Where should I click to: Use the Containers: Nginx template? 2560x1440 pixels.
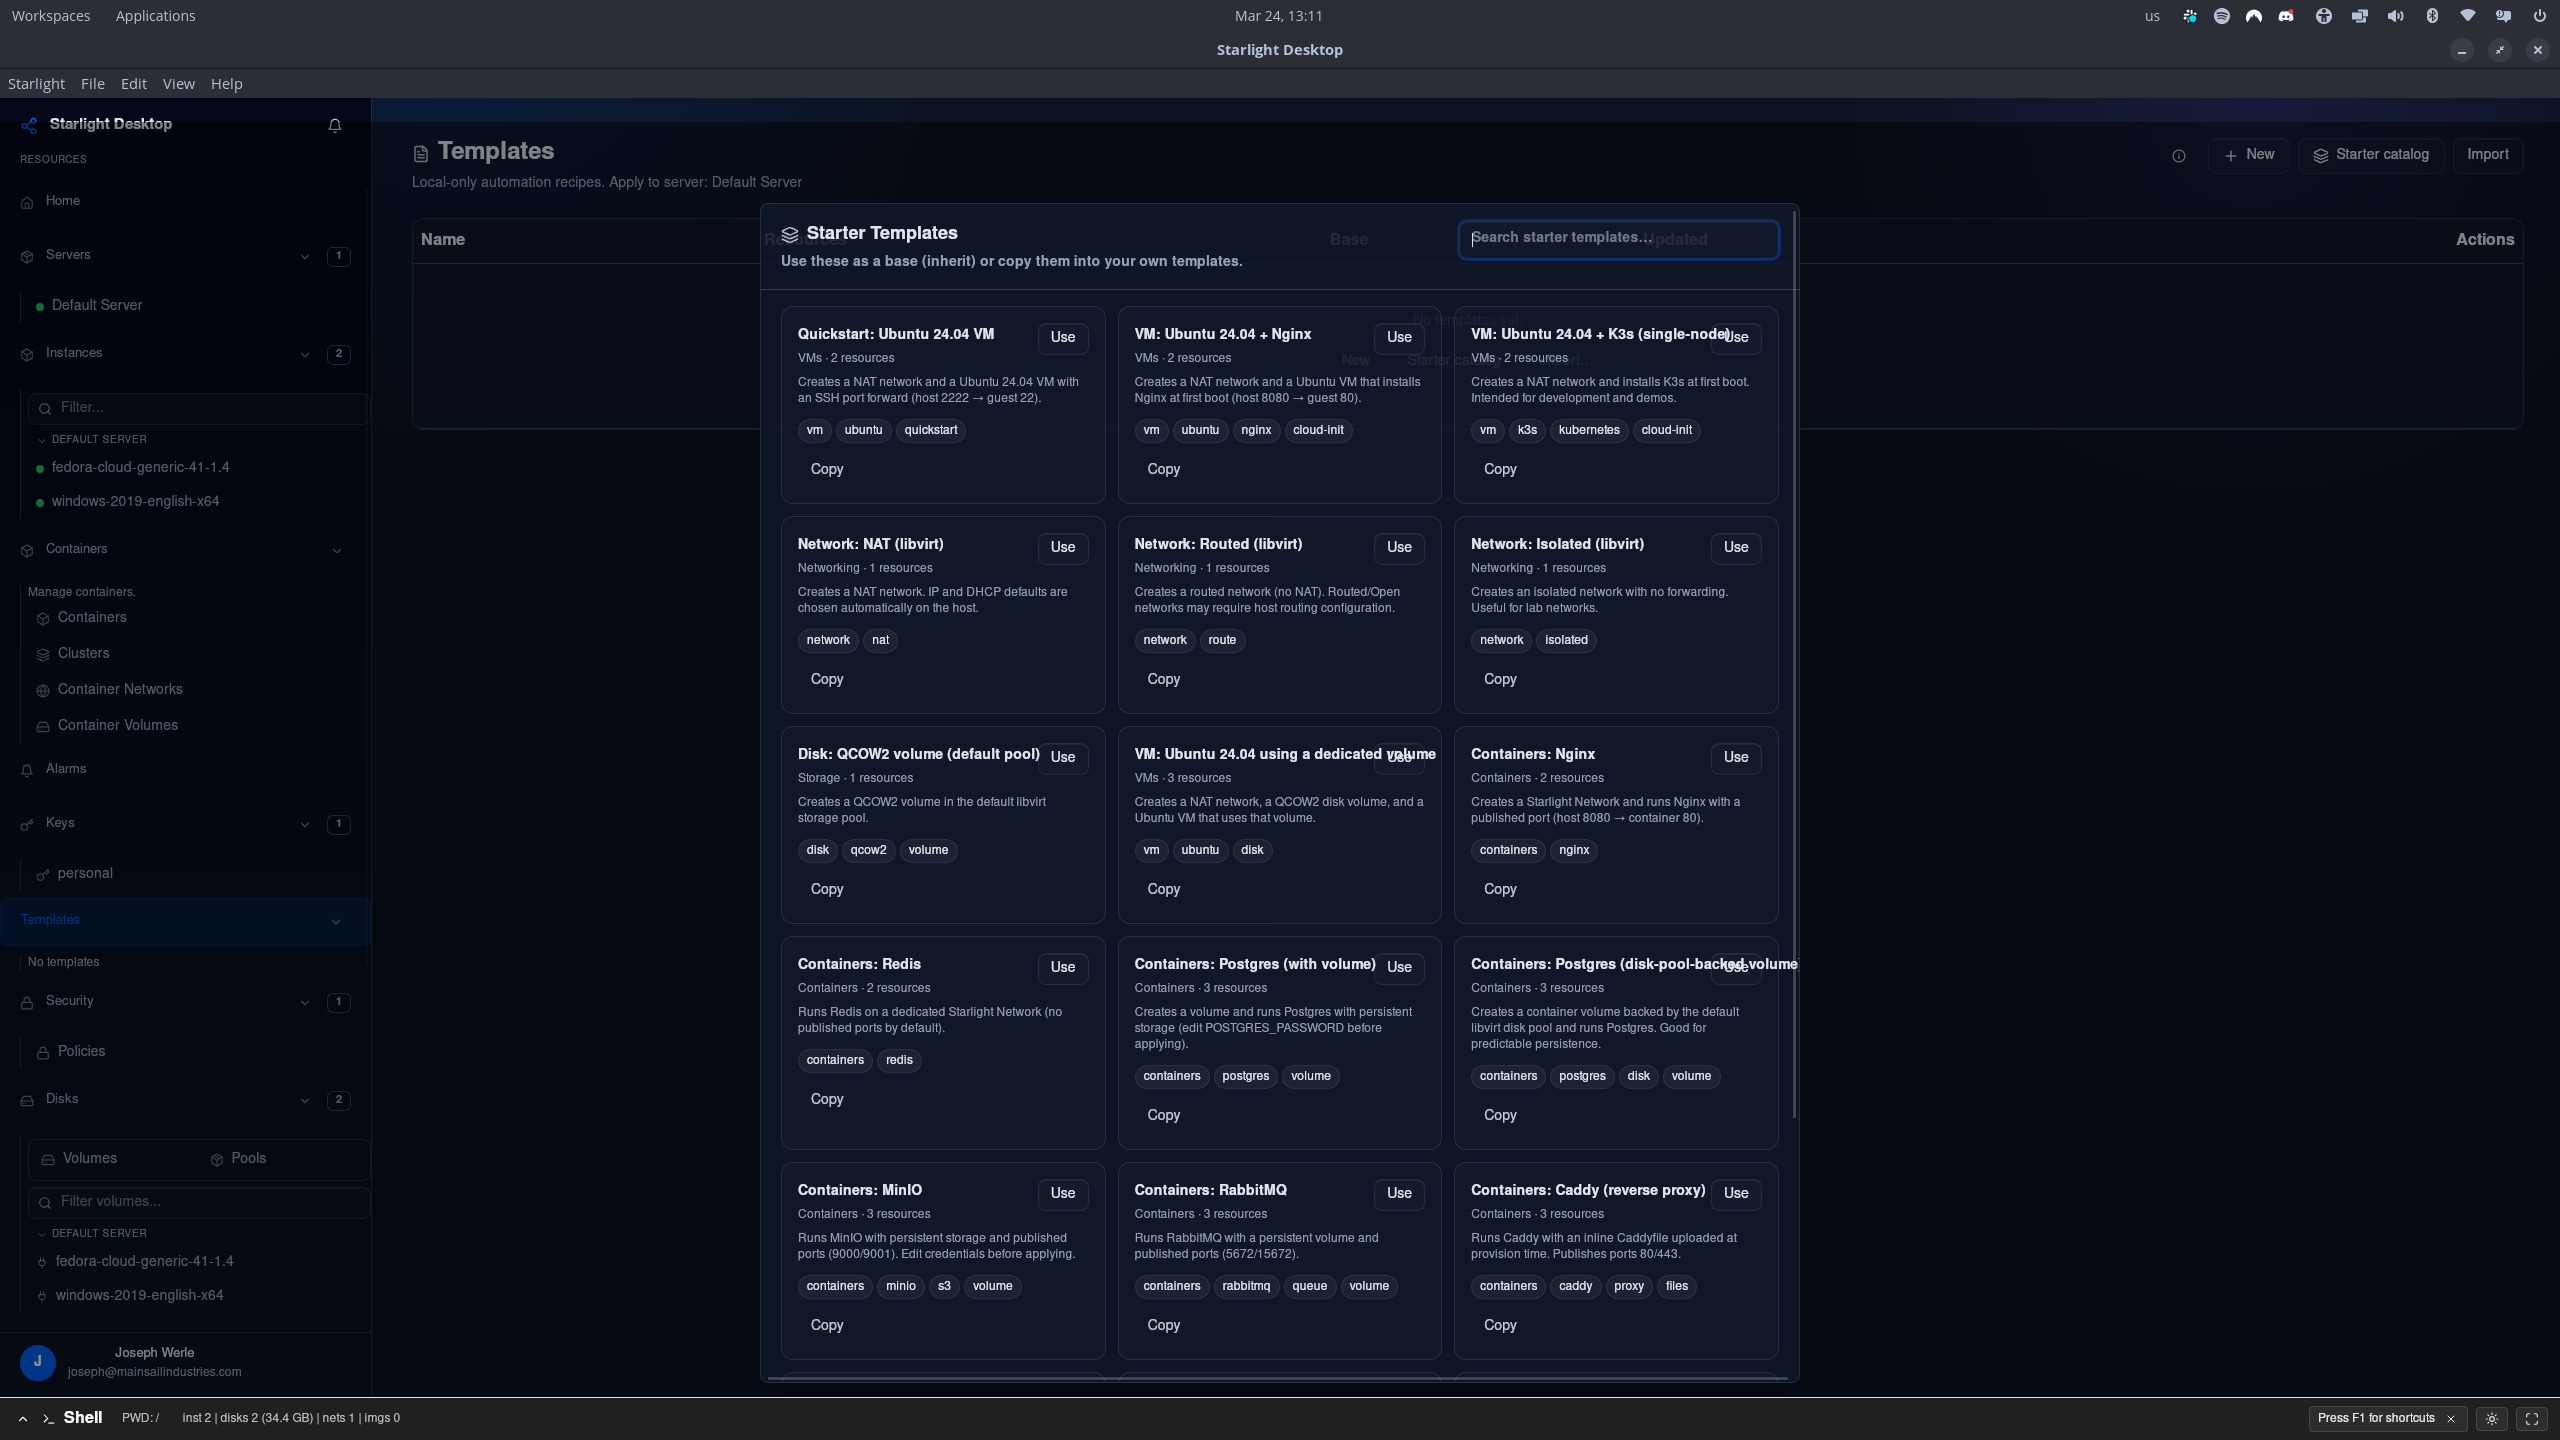click(x=1736, y=758)
